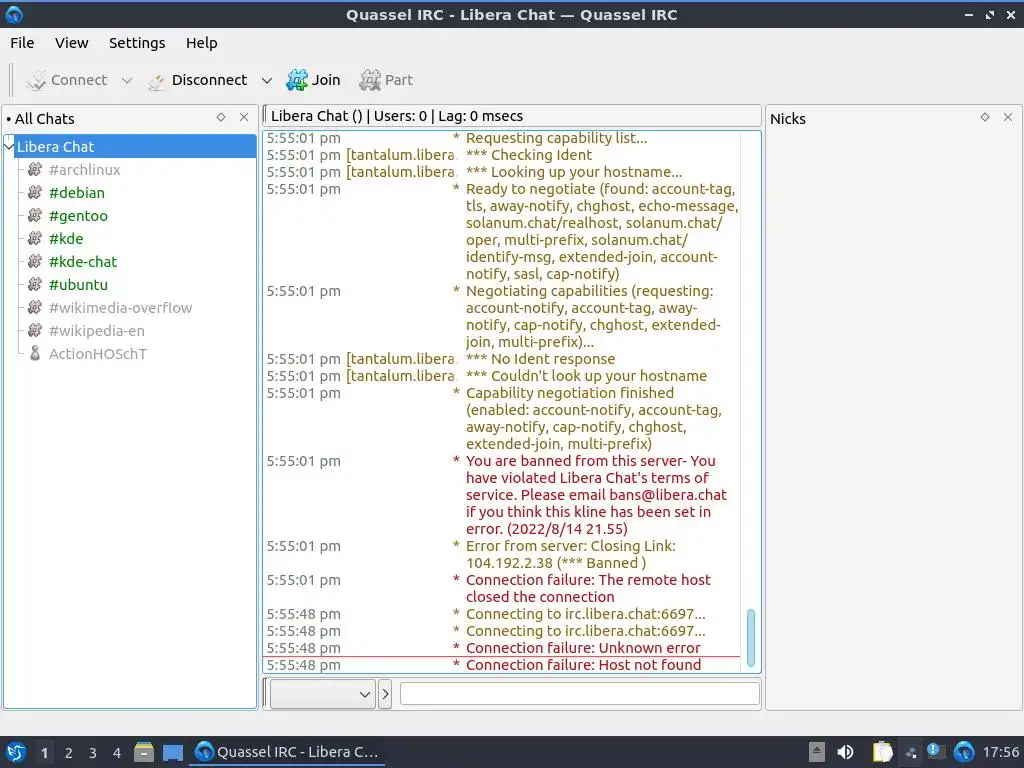Open the Help menu

click(x=201, y=43)
